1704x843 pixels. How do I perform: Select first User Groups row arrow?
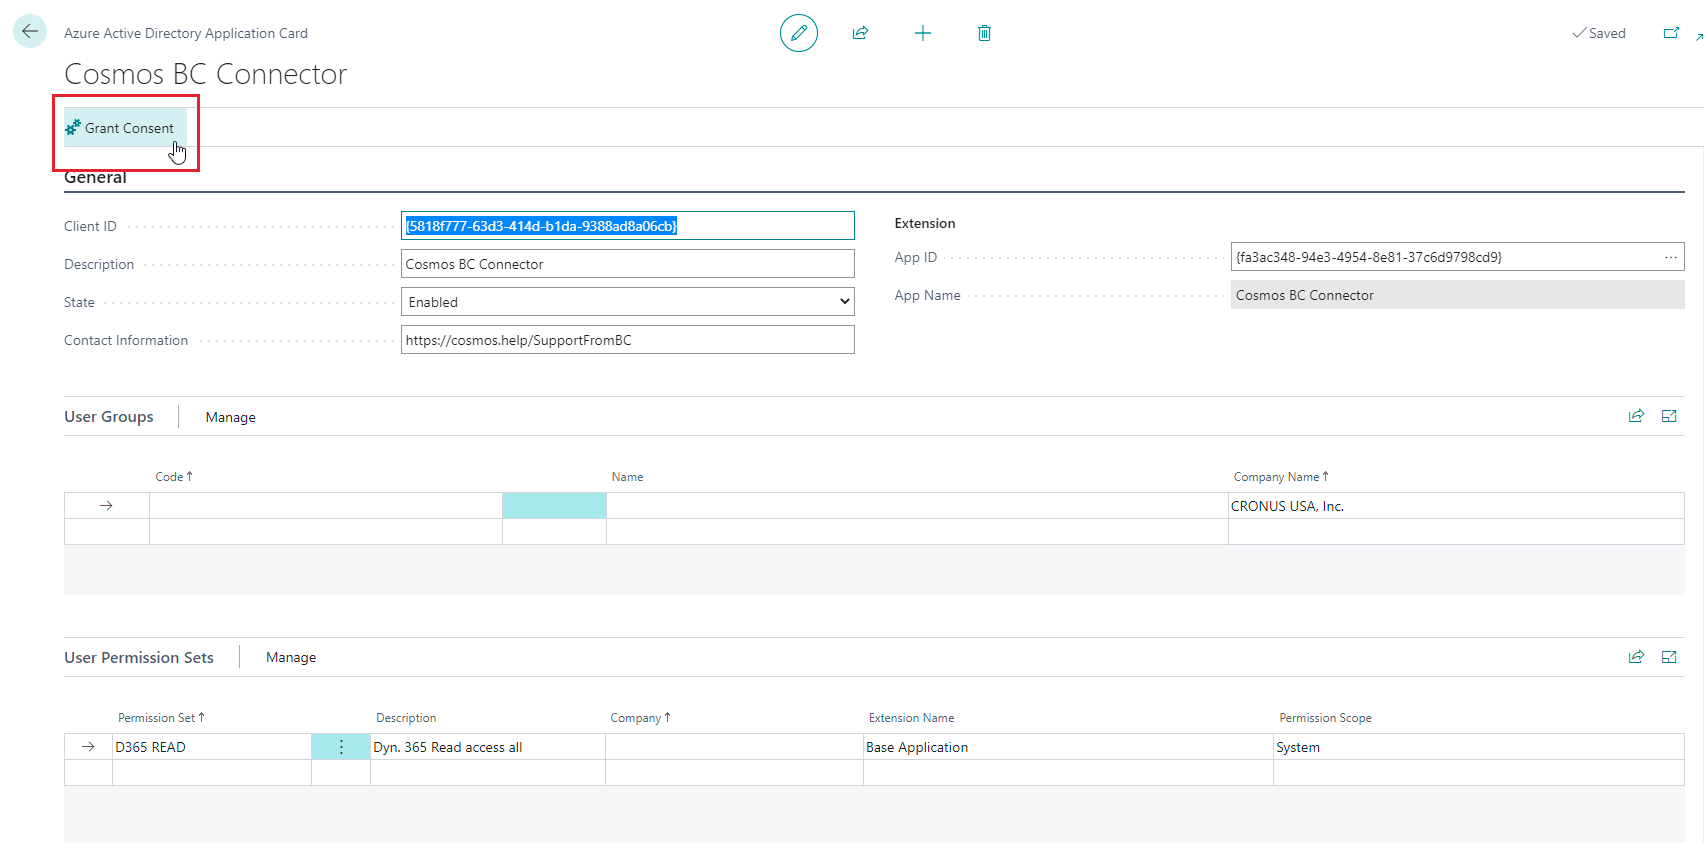click(106, 506)
